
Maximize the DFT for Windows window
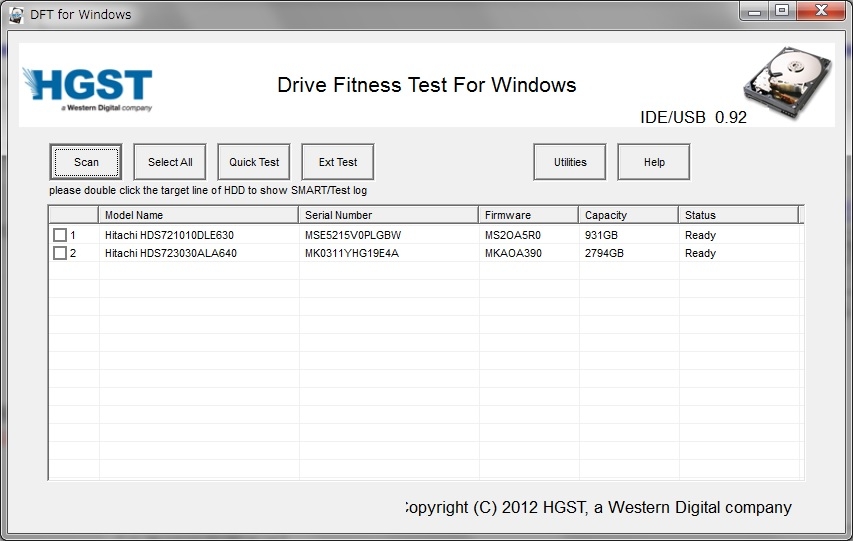click(x=782, y=11)
